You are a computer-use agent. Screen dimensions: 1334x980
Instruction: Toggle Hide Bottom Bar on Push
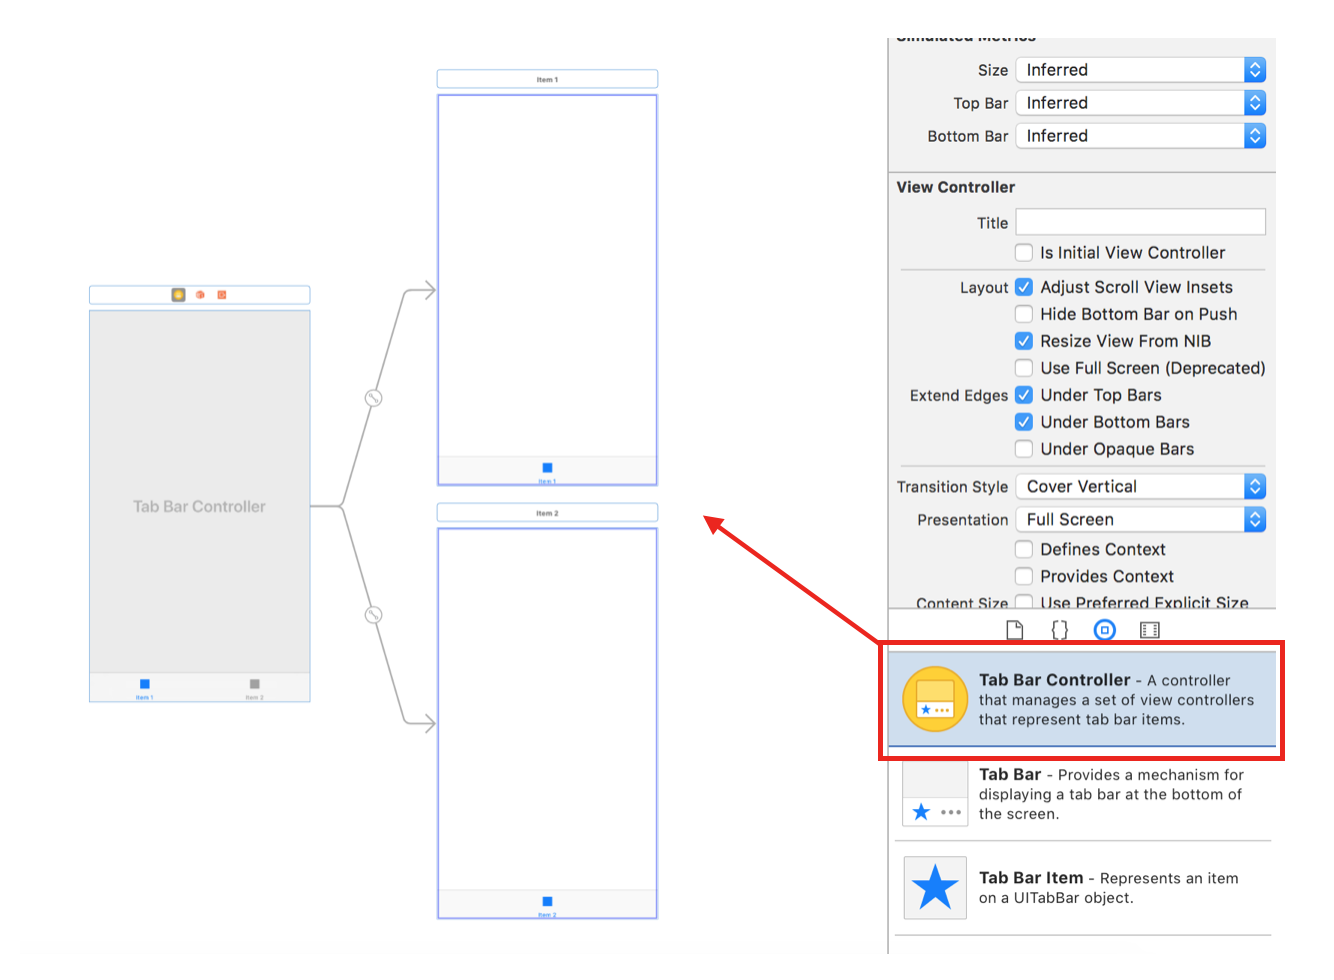1024,314
